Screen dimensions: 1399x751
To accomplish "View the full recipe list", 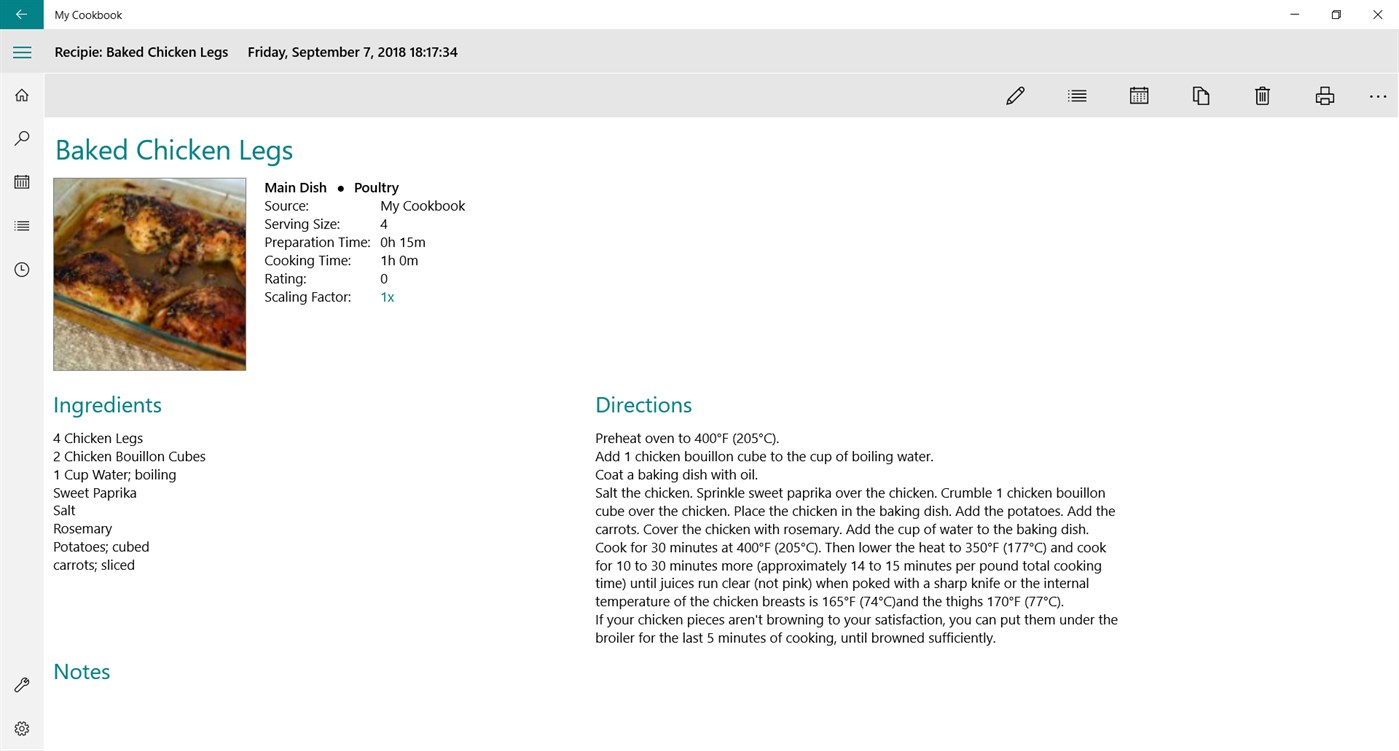I will click(21, 225).
